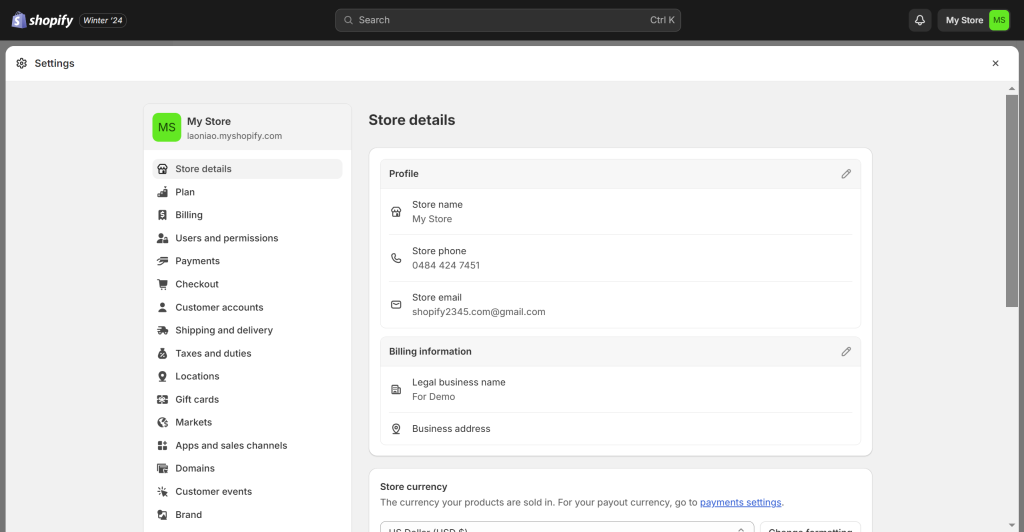Click the MS avatar in top bar
The width and height of the screenshot is (1024, 532).
tap(999, 20)
